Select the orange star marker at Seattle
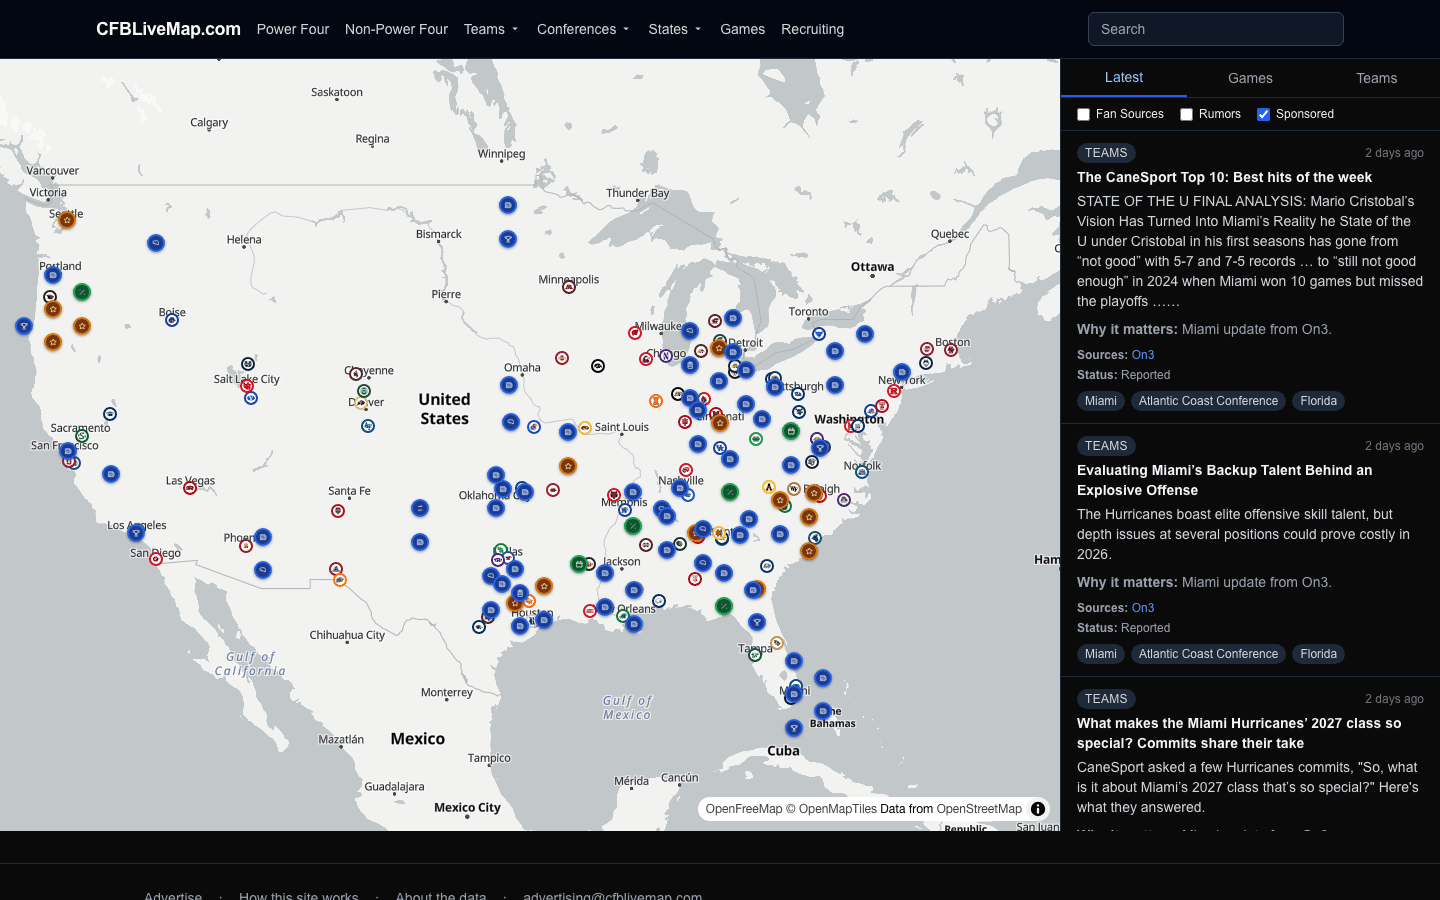Image resolution: width=1440 pixels, height=900 pixels. [67, 220]
